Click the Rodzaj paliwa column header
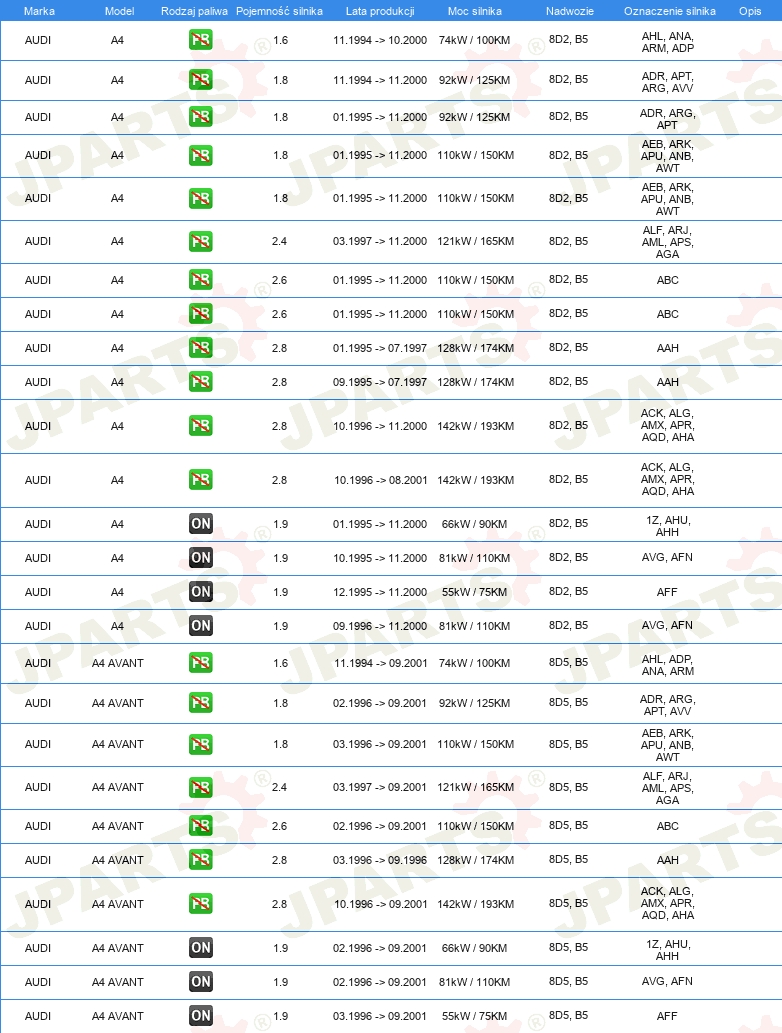Image resolution: width=782 pixels, height=1033 pixels. (x=194, y=11)
